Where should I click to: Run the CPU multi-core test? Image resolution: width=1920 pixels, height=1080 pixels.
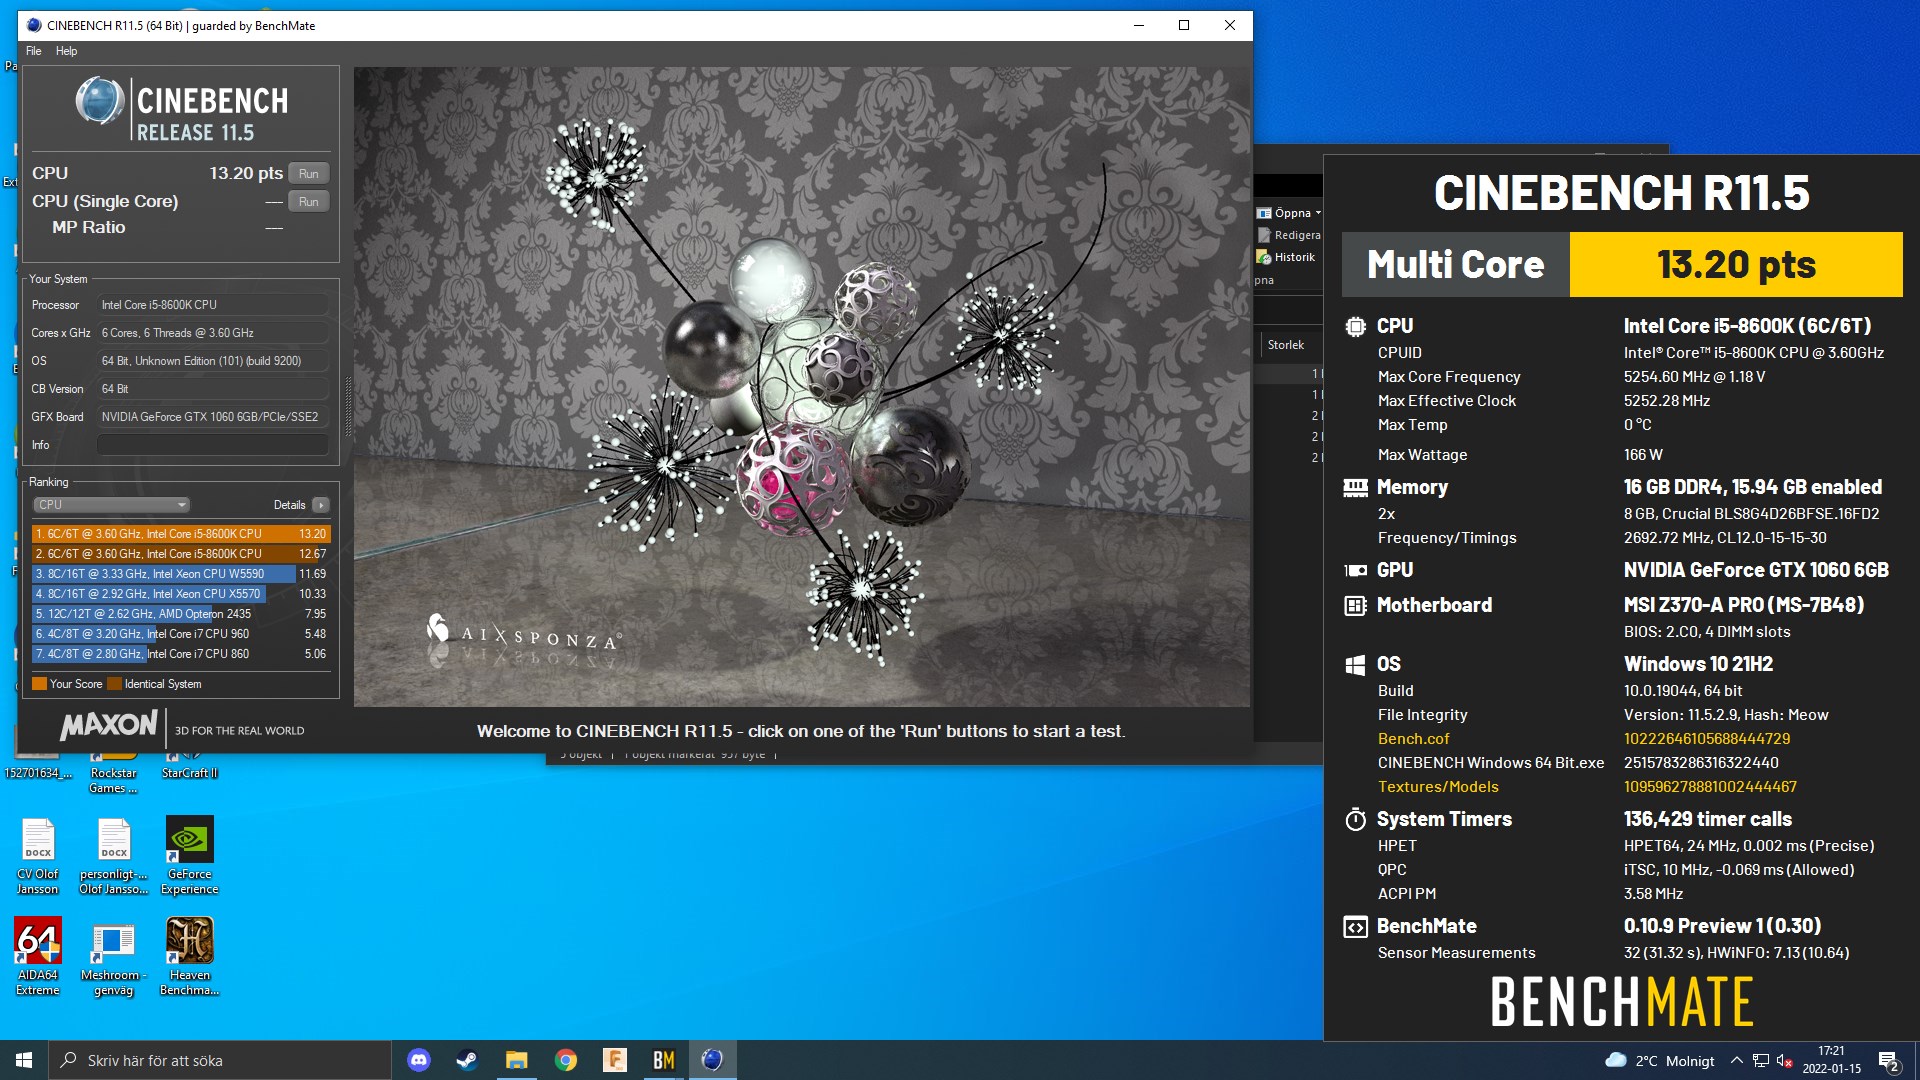click(309, 174)
